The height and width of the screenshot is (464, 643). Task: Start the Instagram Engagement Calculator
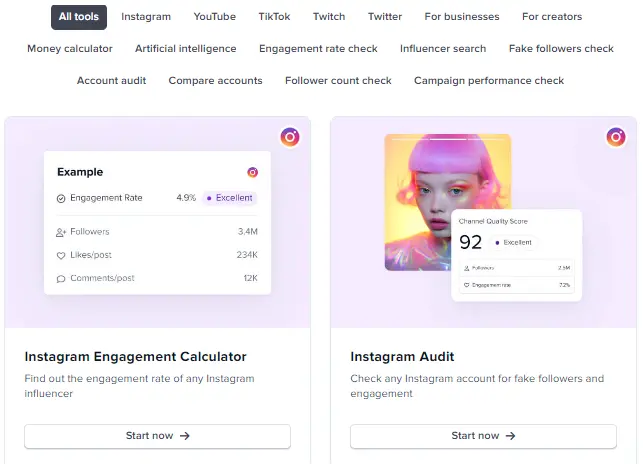[158, 436]
